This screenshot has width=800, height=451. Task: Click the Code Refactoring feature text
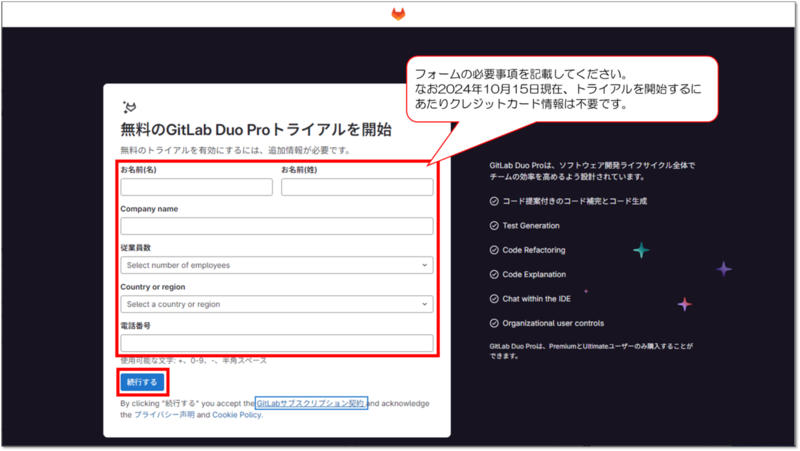pyautogui.click(x=534, y=250)
